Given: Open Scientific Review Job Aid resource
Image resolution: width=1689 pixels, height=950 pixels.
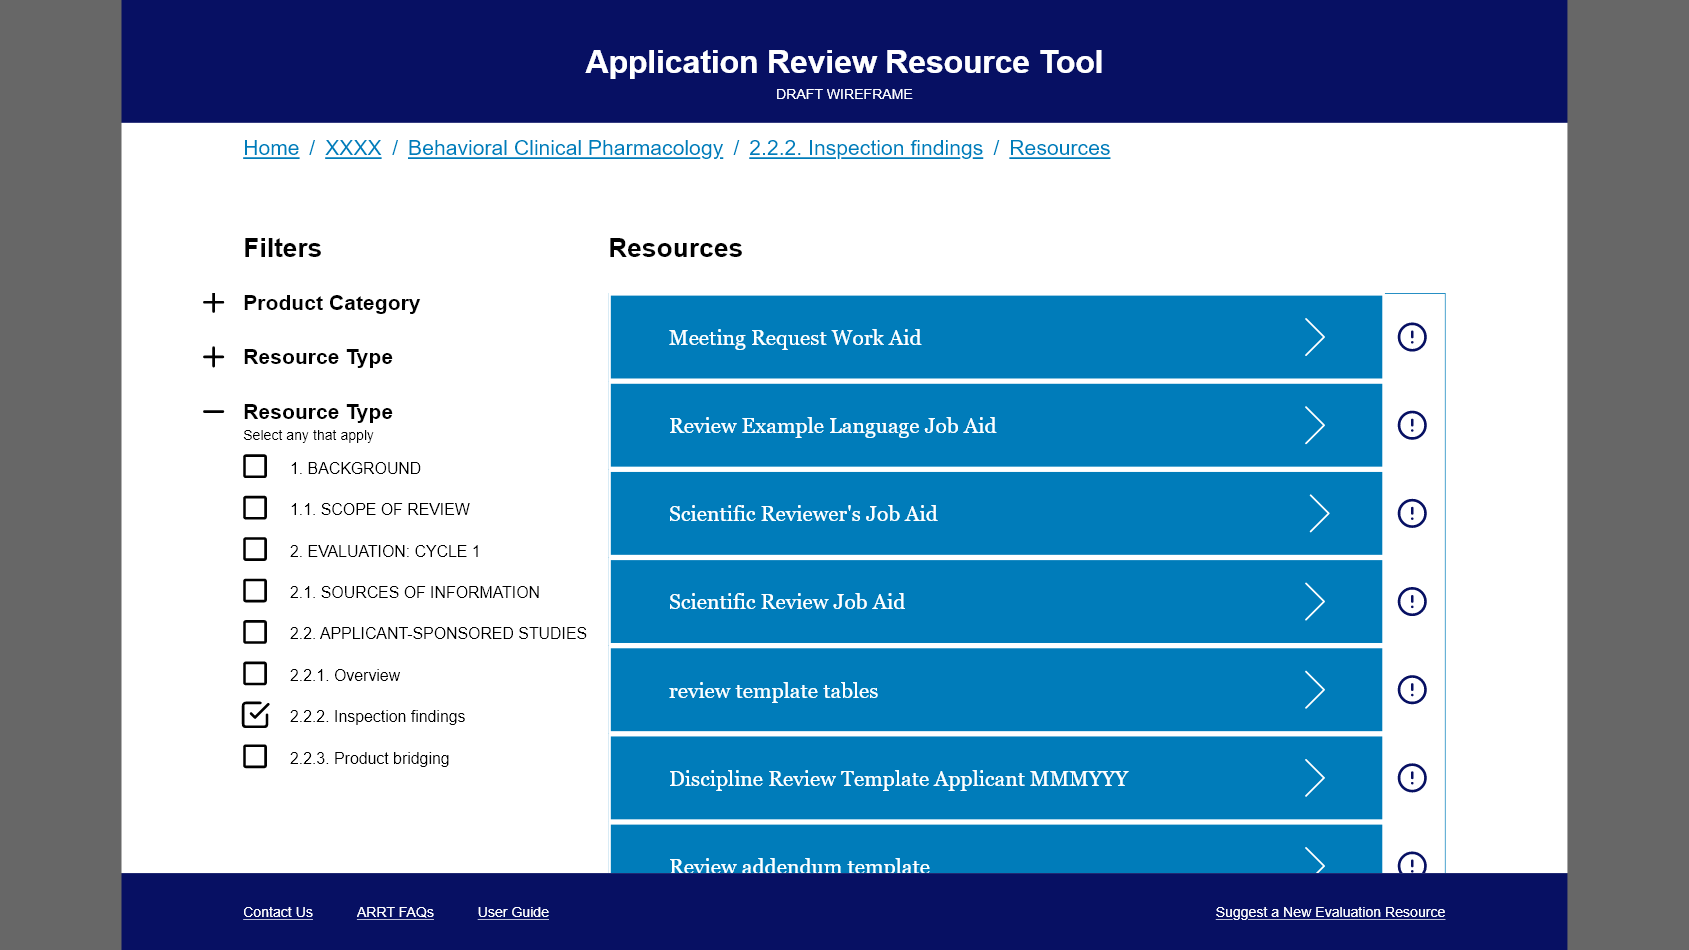Looking at the screenshot, I should point(996,601).
